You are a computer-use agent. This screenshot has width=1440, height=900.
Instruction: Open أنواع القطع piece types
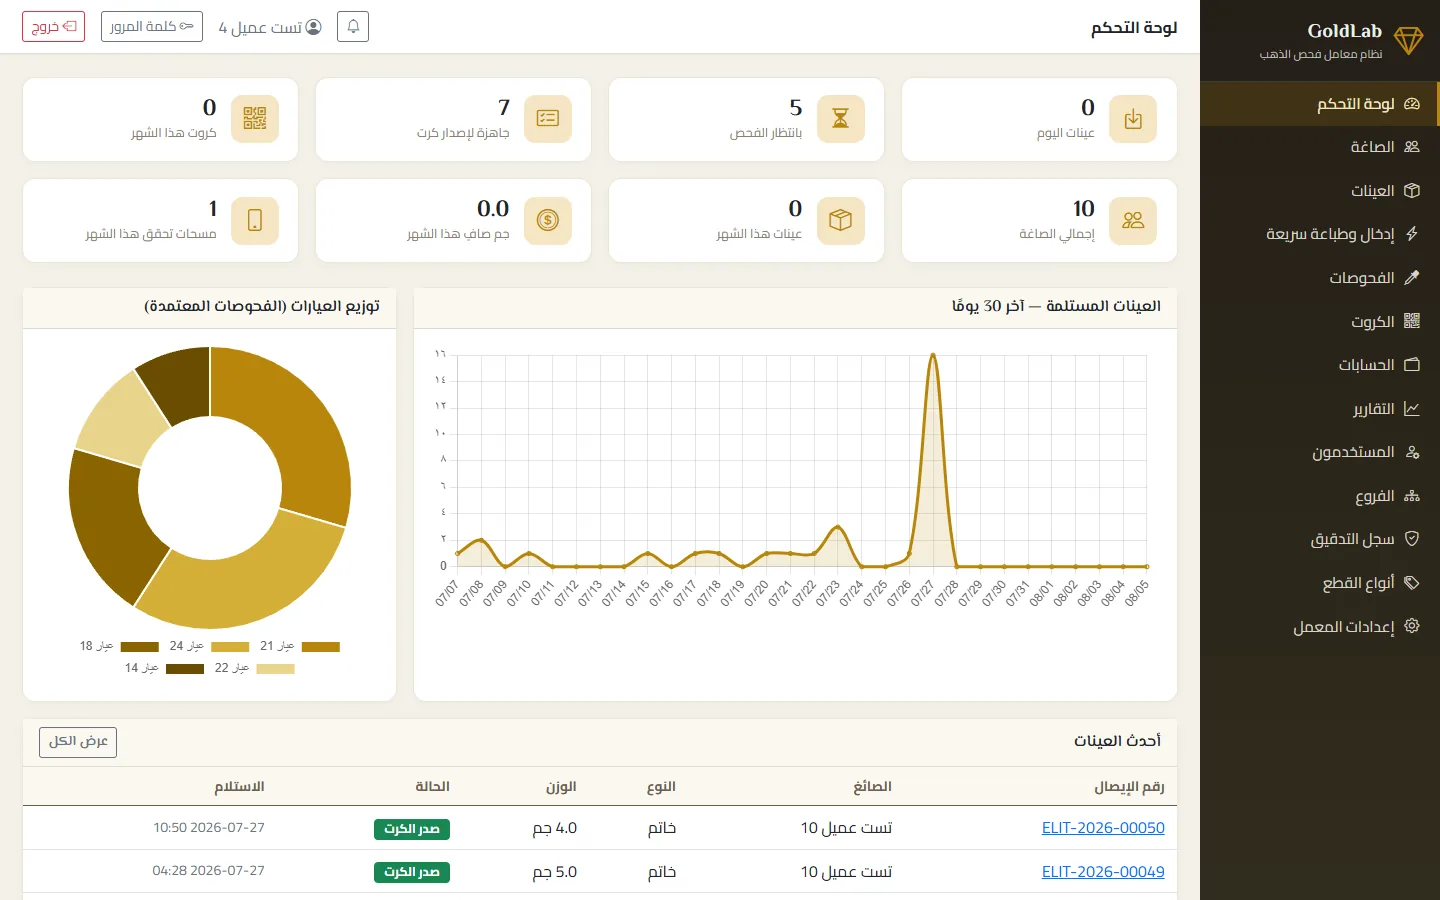pyautogui.click(x=1320, y=583)
